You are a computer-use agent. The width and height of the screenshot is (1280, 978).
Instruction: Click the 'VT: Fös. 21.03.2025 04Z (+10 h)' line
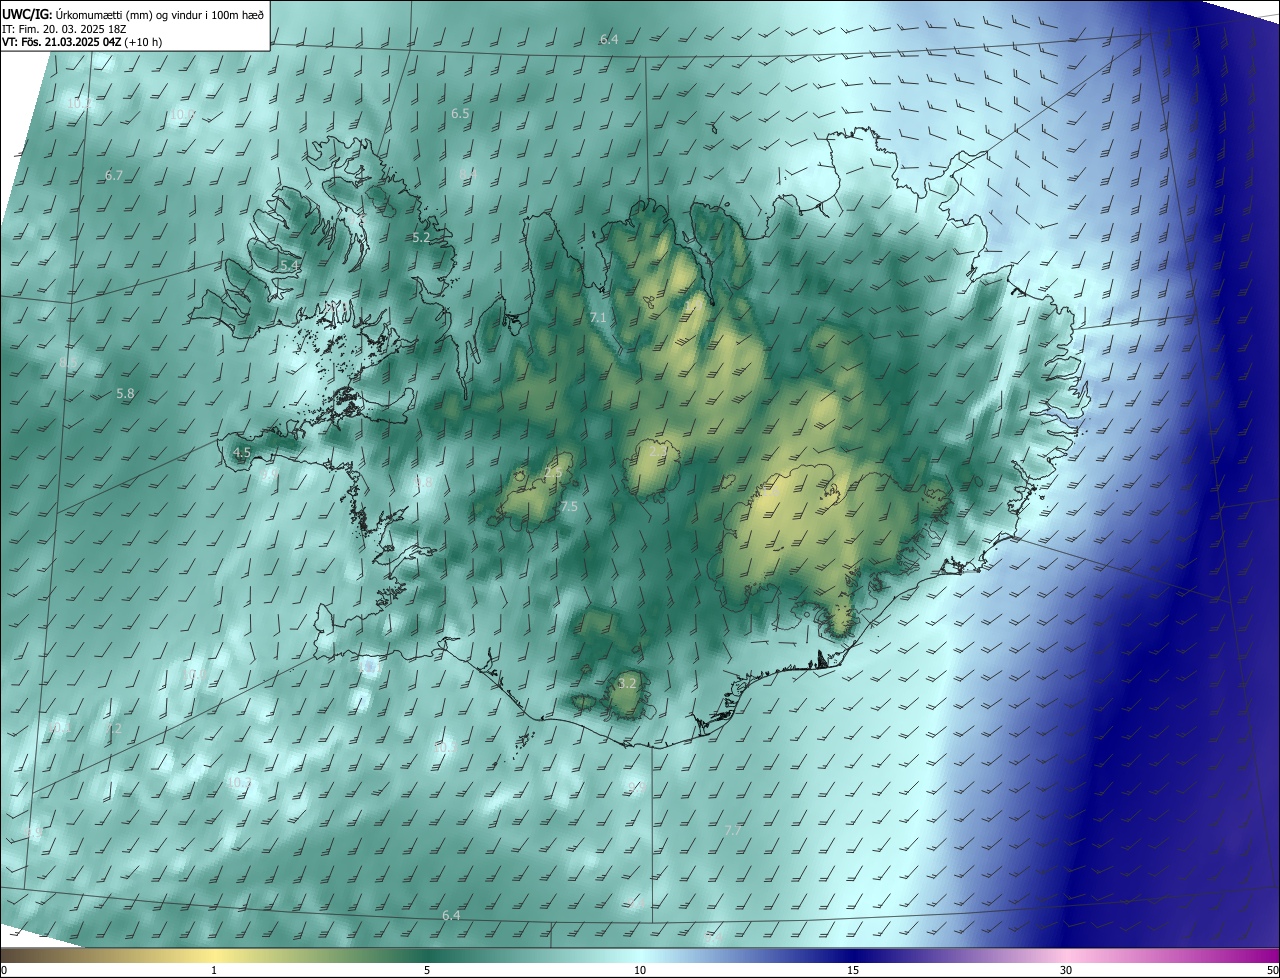point(82,42)
